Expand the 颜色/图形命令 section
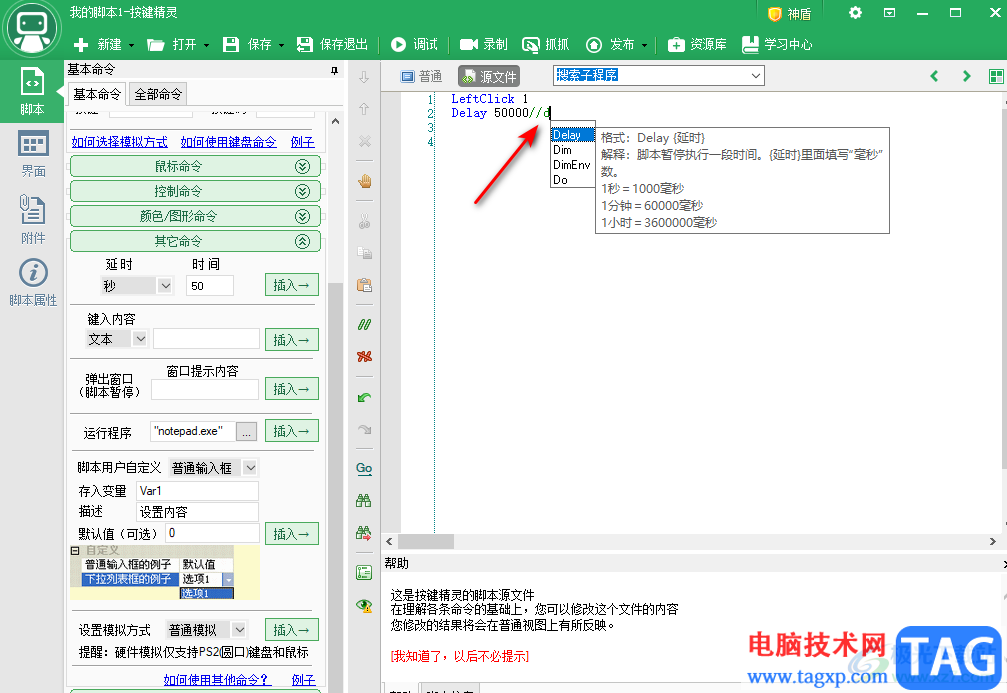The height and width of the screenshot is (693, 1007). [195, 216]
